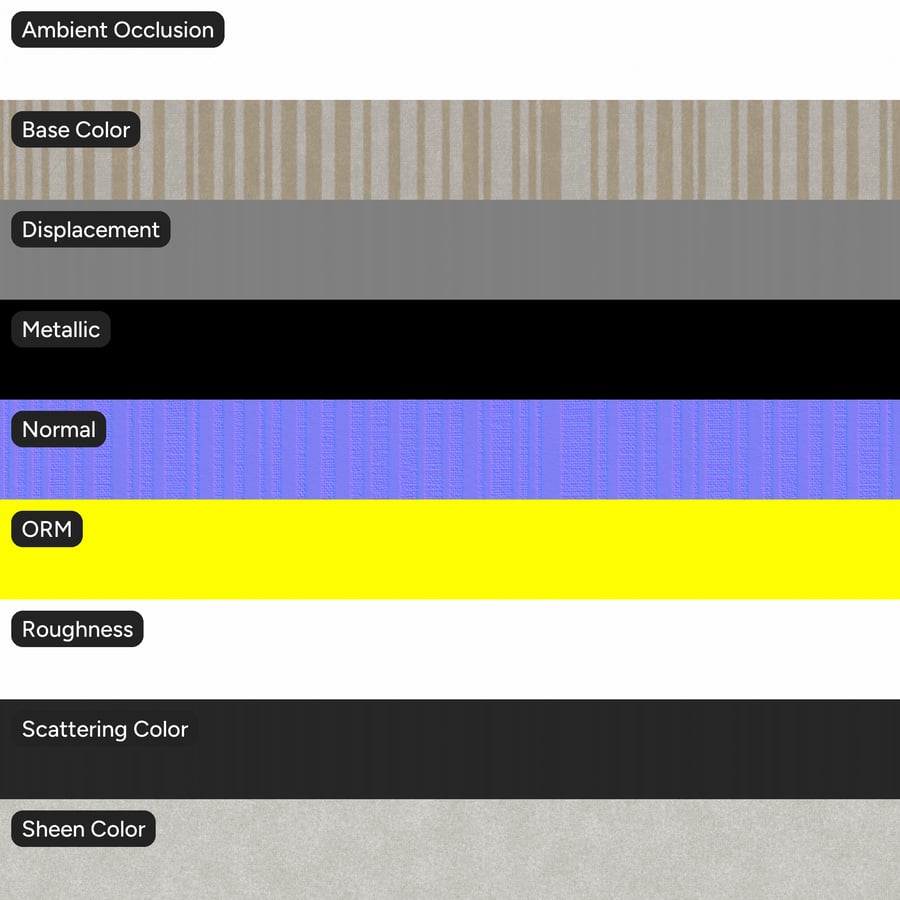Image resolution: width=900 pixels, height=900 pixels.
Task: Select the Base Color label
Action: click(x=76, y=130)
